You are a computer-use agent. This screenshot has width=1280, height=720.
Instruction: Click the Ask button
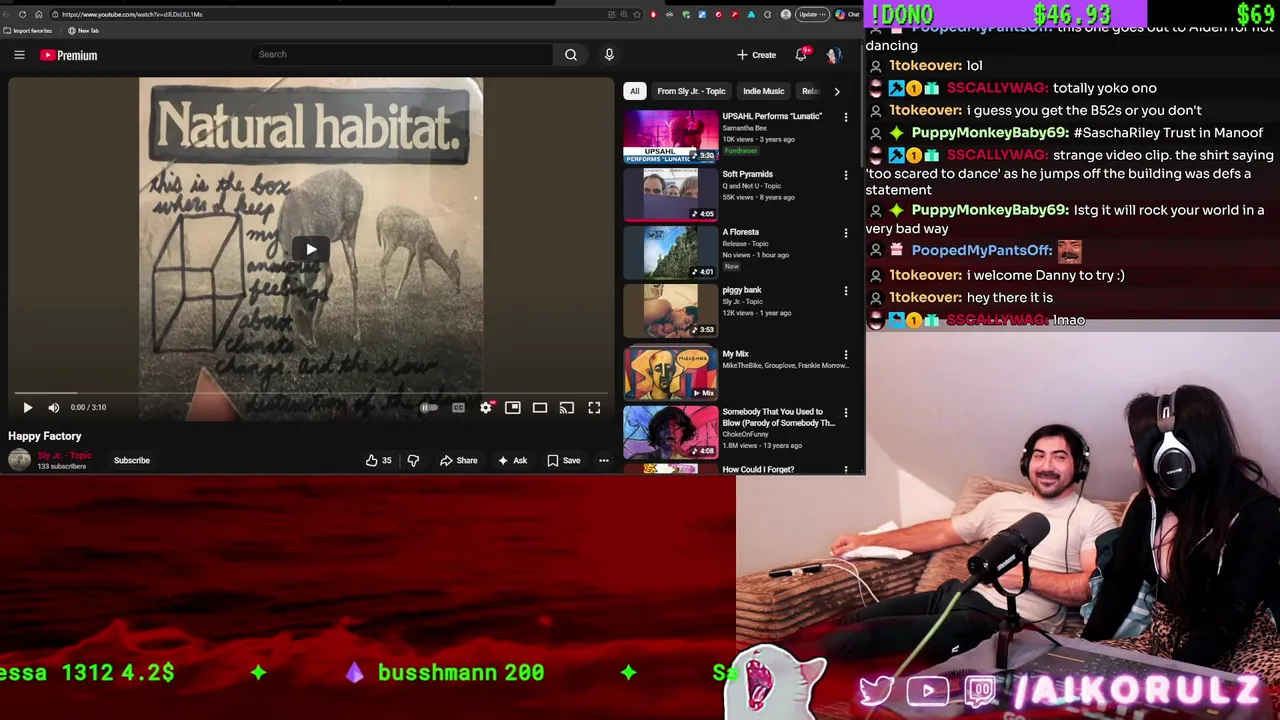click(512, 461)
